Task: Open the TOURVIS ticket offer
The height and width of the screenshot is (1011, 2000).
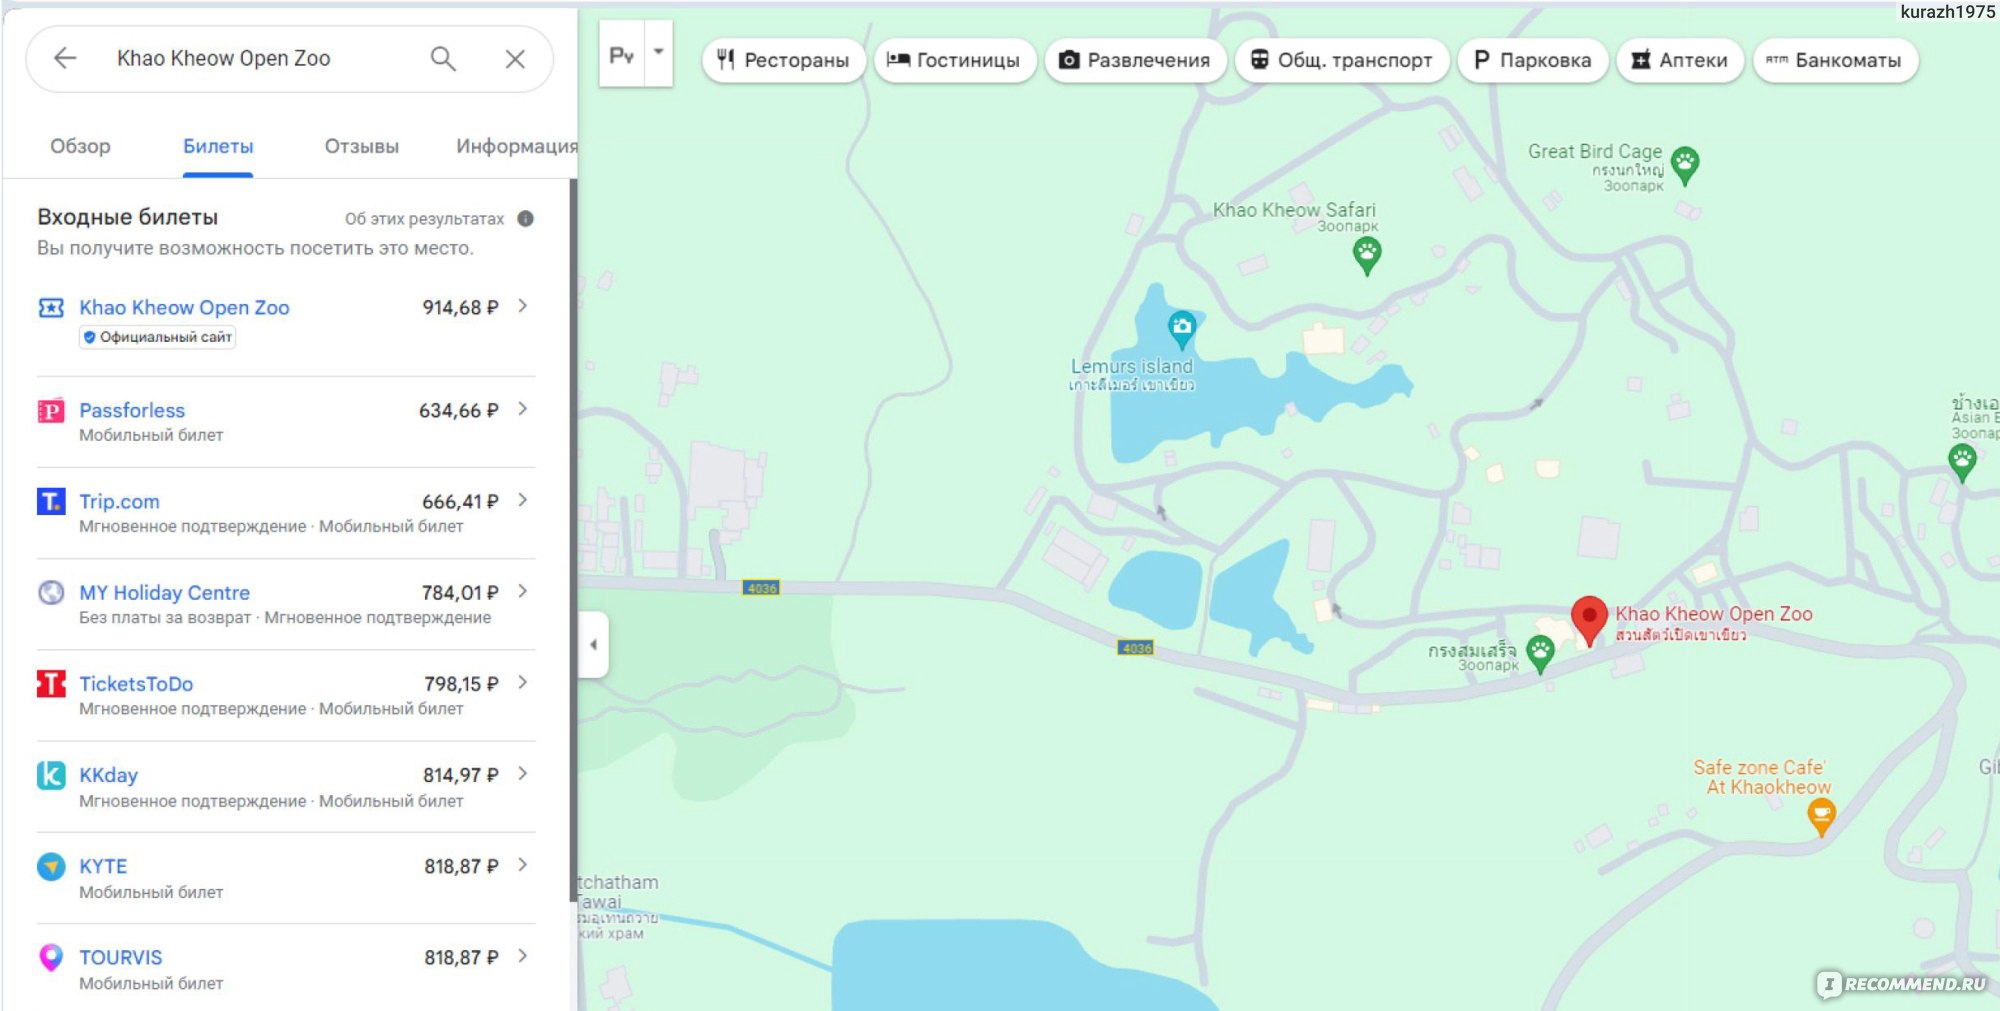Action: (120, 957)
